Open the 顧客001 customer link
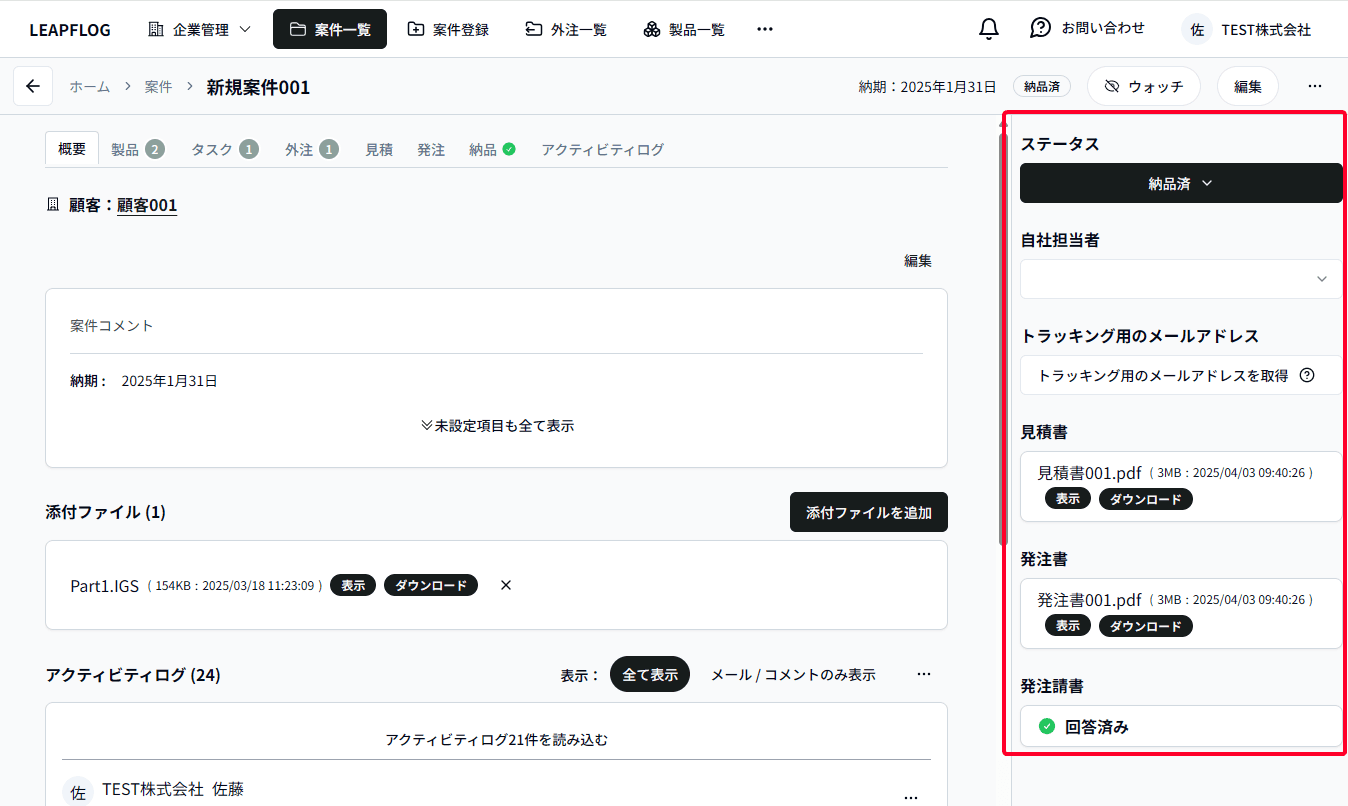The image size is (1348, 806). 147,205
